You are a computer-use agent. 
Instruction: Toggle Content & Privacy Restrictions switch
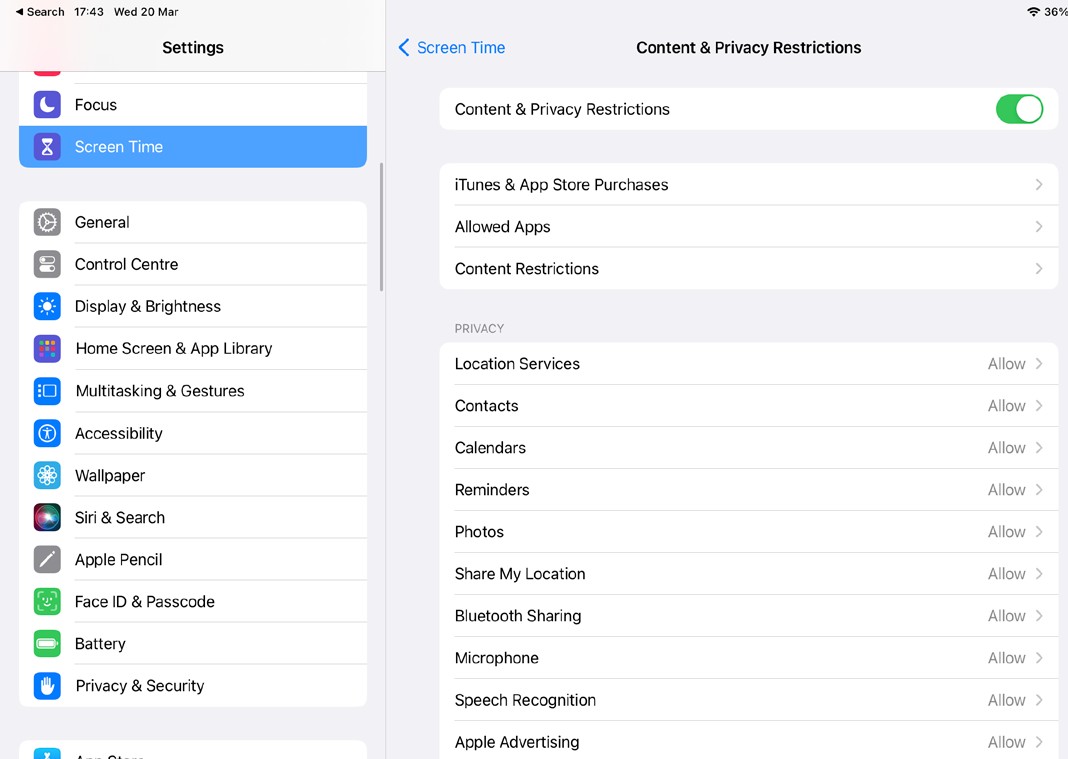1019,109
